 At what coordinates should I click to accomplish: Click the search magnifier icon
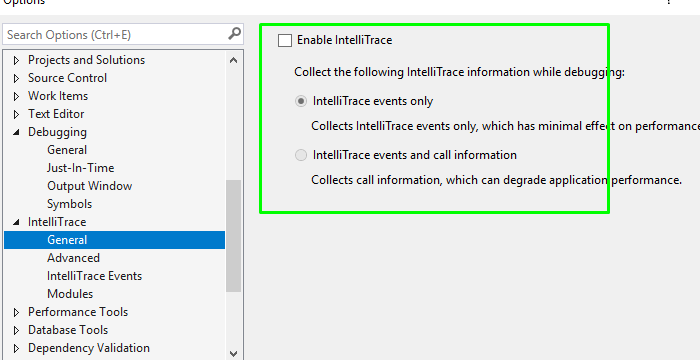(234, 33)
